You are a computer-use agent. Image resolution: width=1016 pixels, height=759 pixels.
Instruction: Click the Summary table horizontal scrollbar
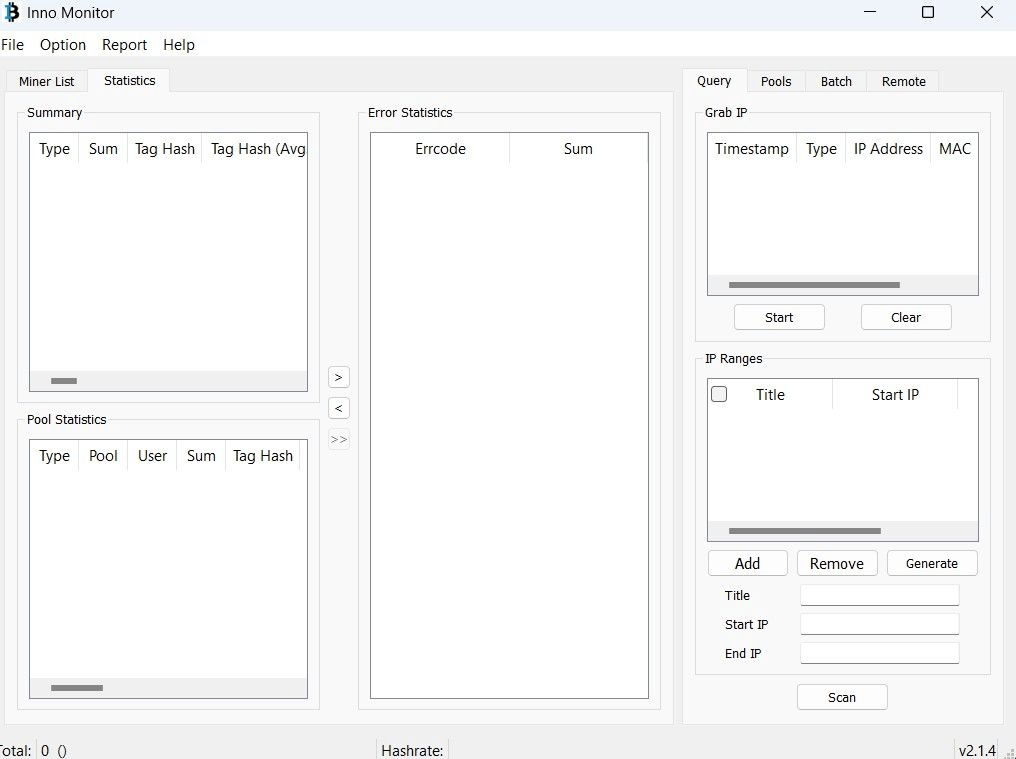[x=64, y=381]
